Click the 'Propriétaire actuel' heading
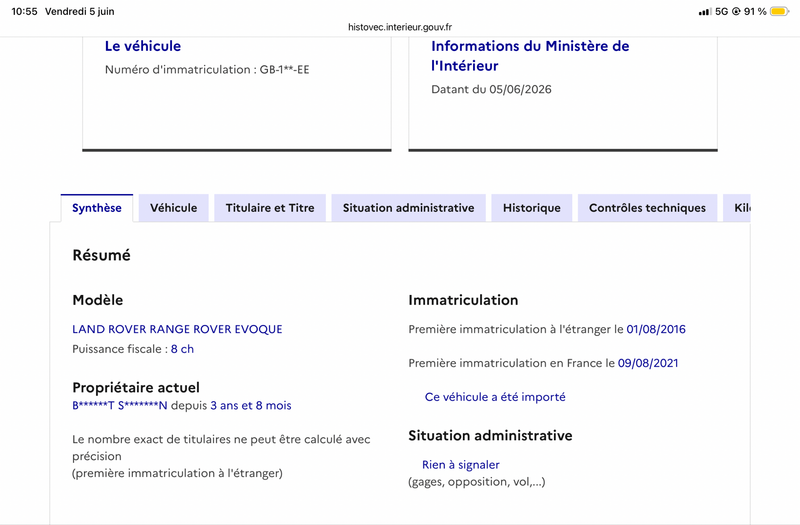This screenshot has width=800, height=525. point(136,388)
